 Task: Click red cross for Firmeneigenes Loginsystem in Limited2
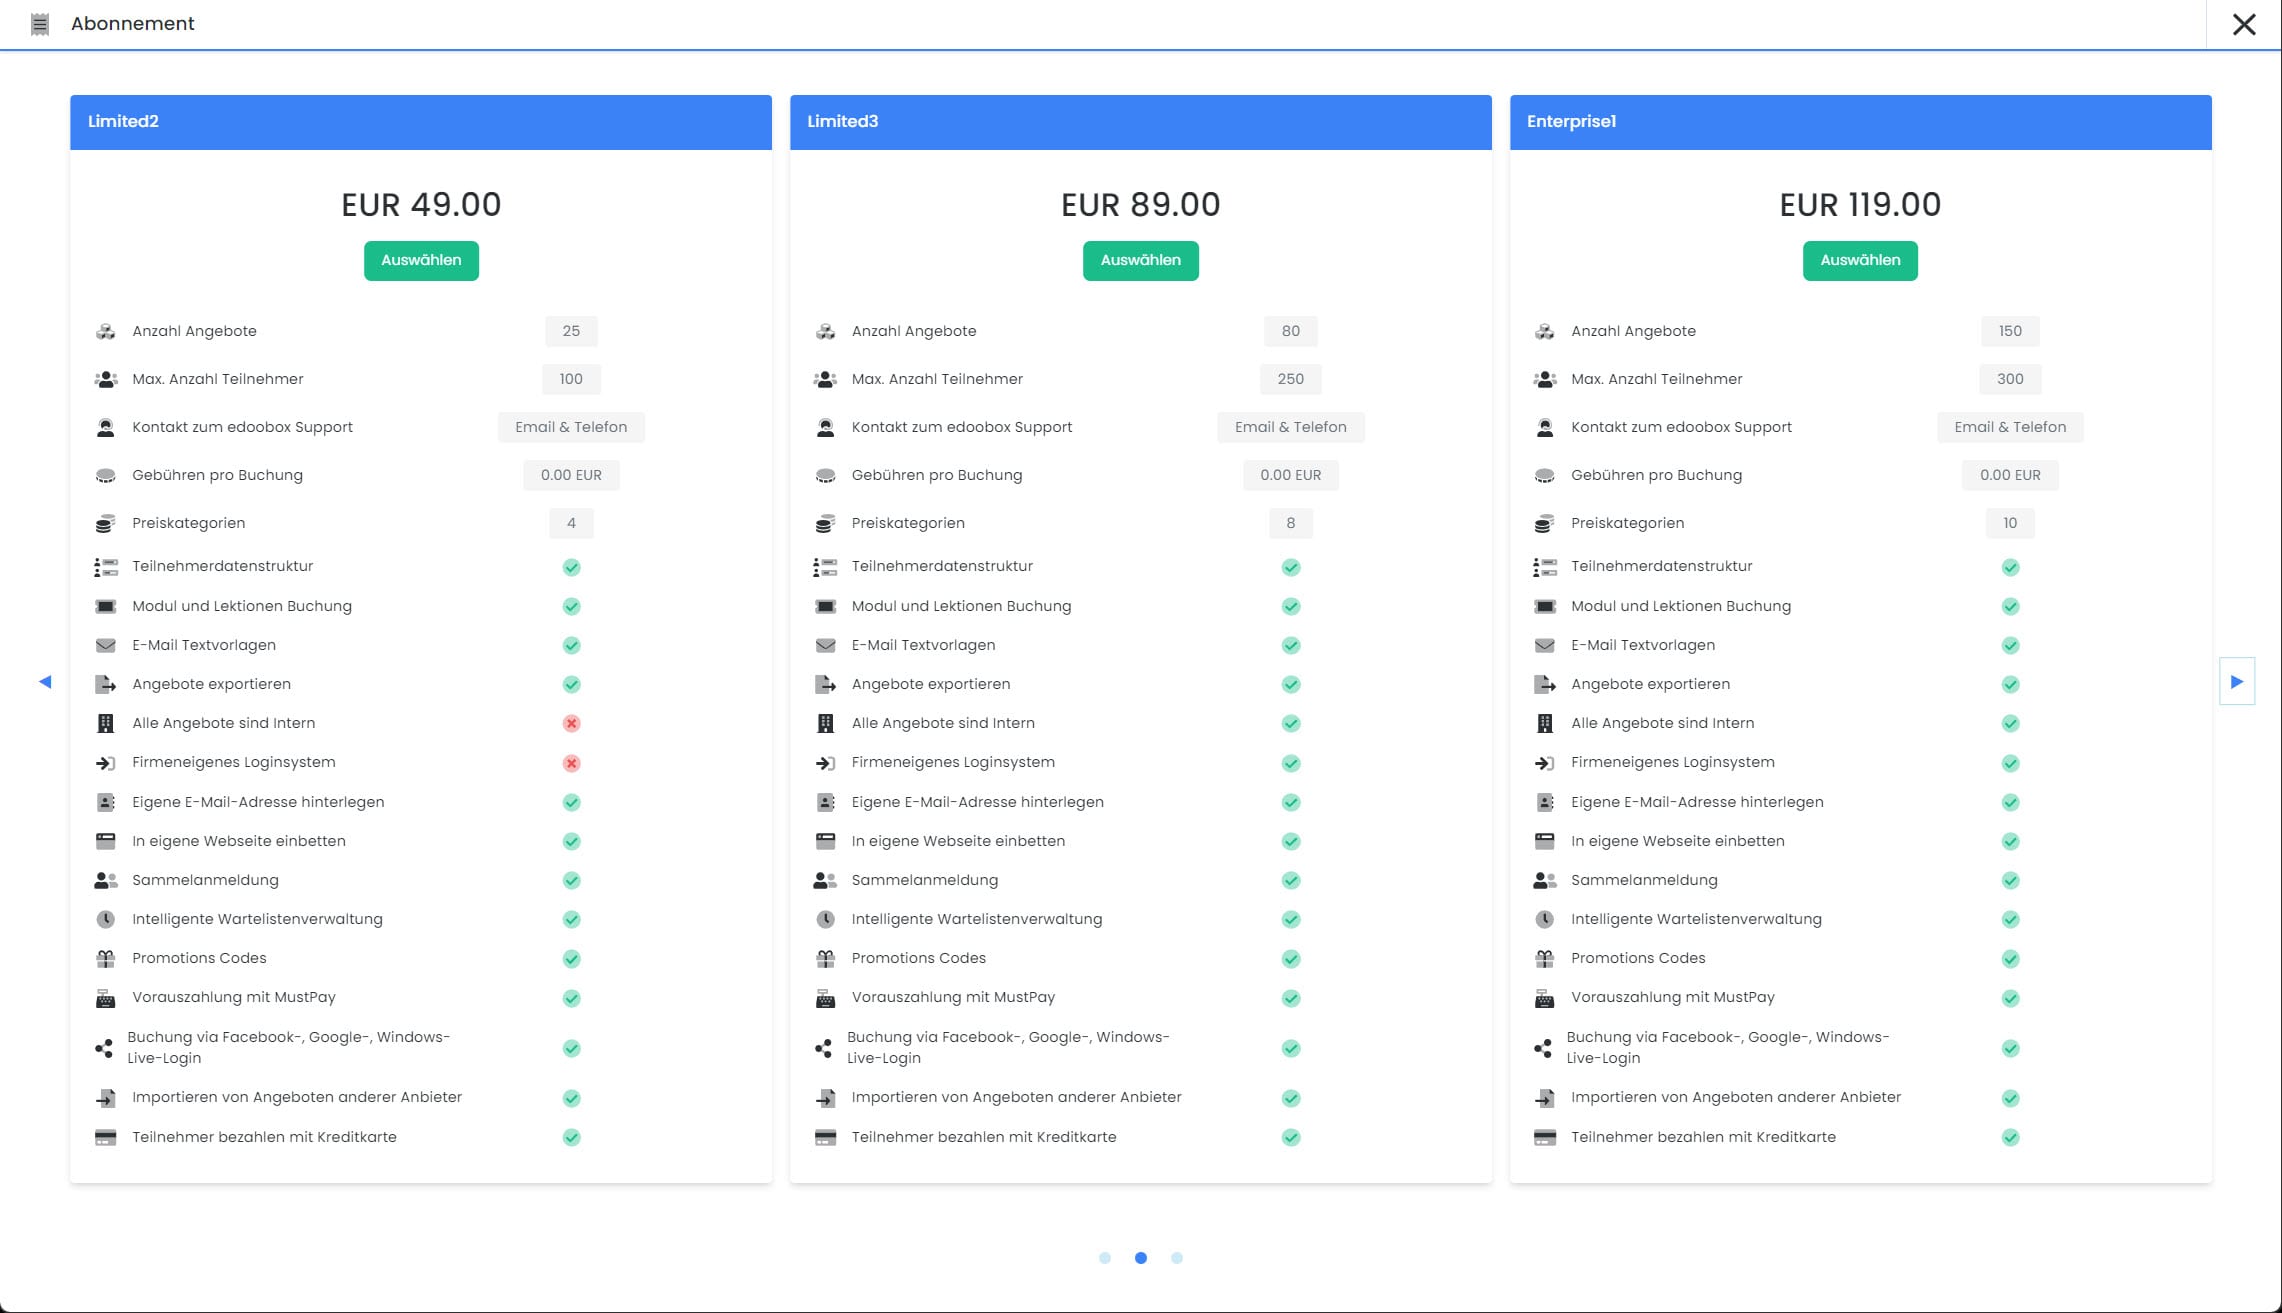571,763
